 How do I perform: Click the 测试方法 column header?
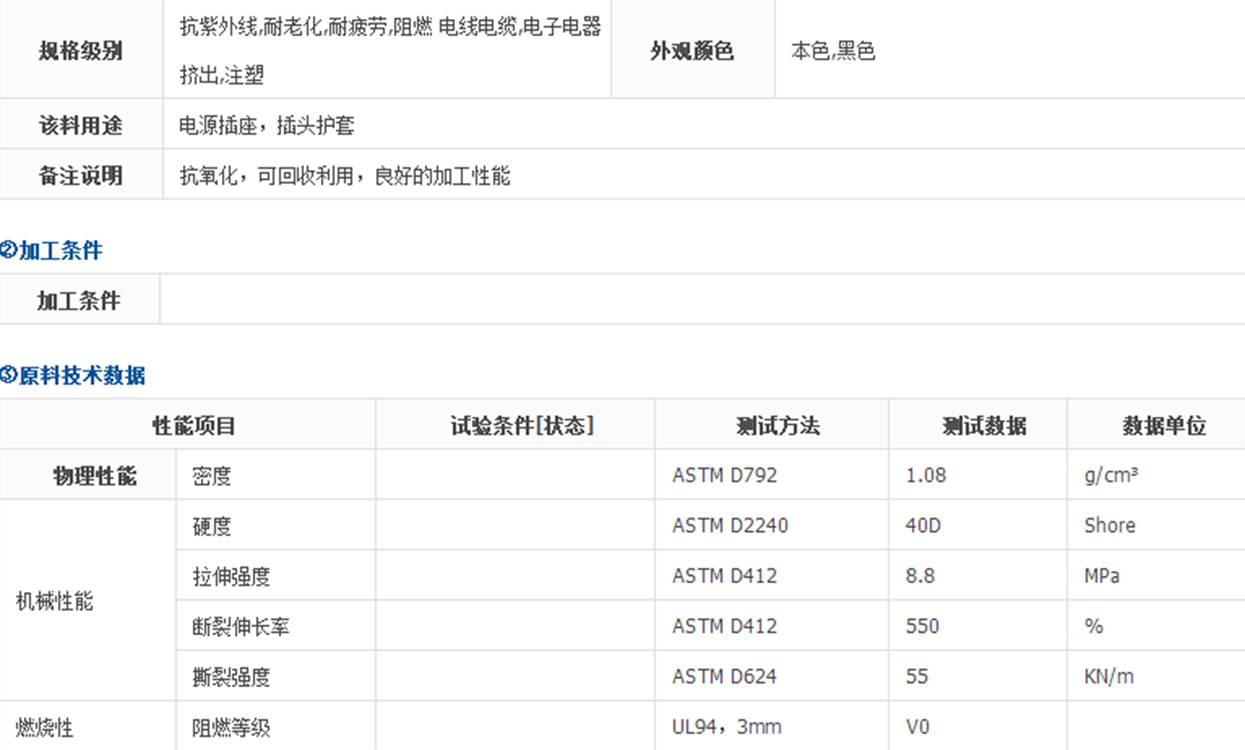[778, 426]
